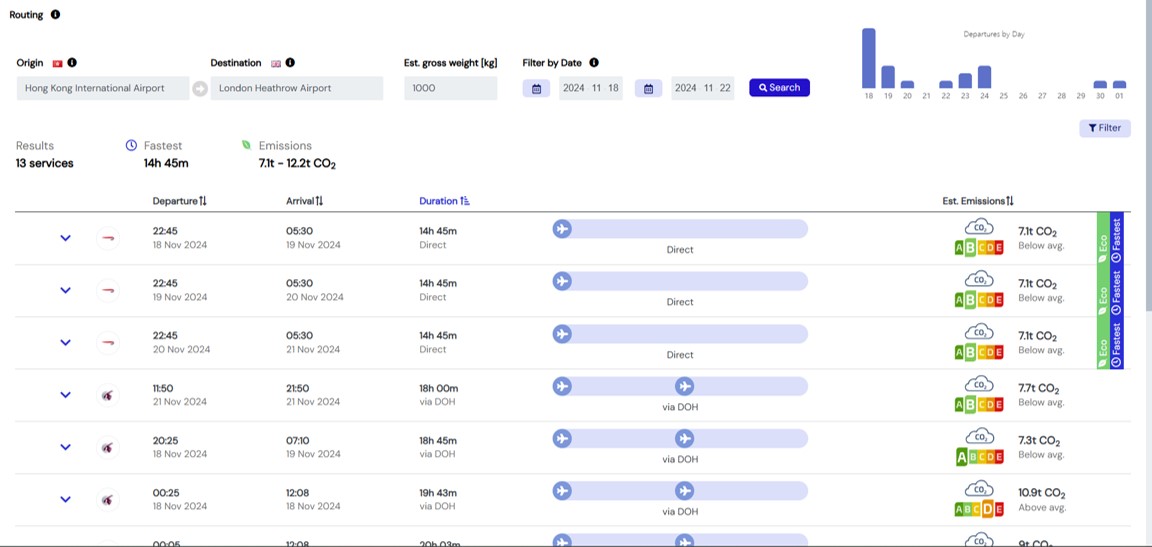
Task: Open the end date calendar picker
Action: [648, 88]
